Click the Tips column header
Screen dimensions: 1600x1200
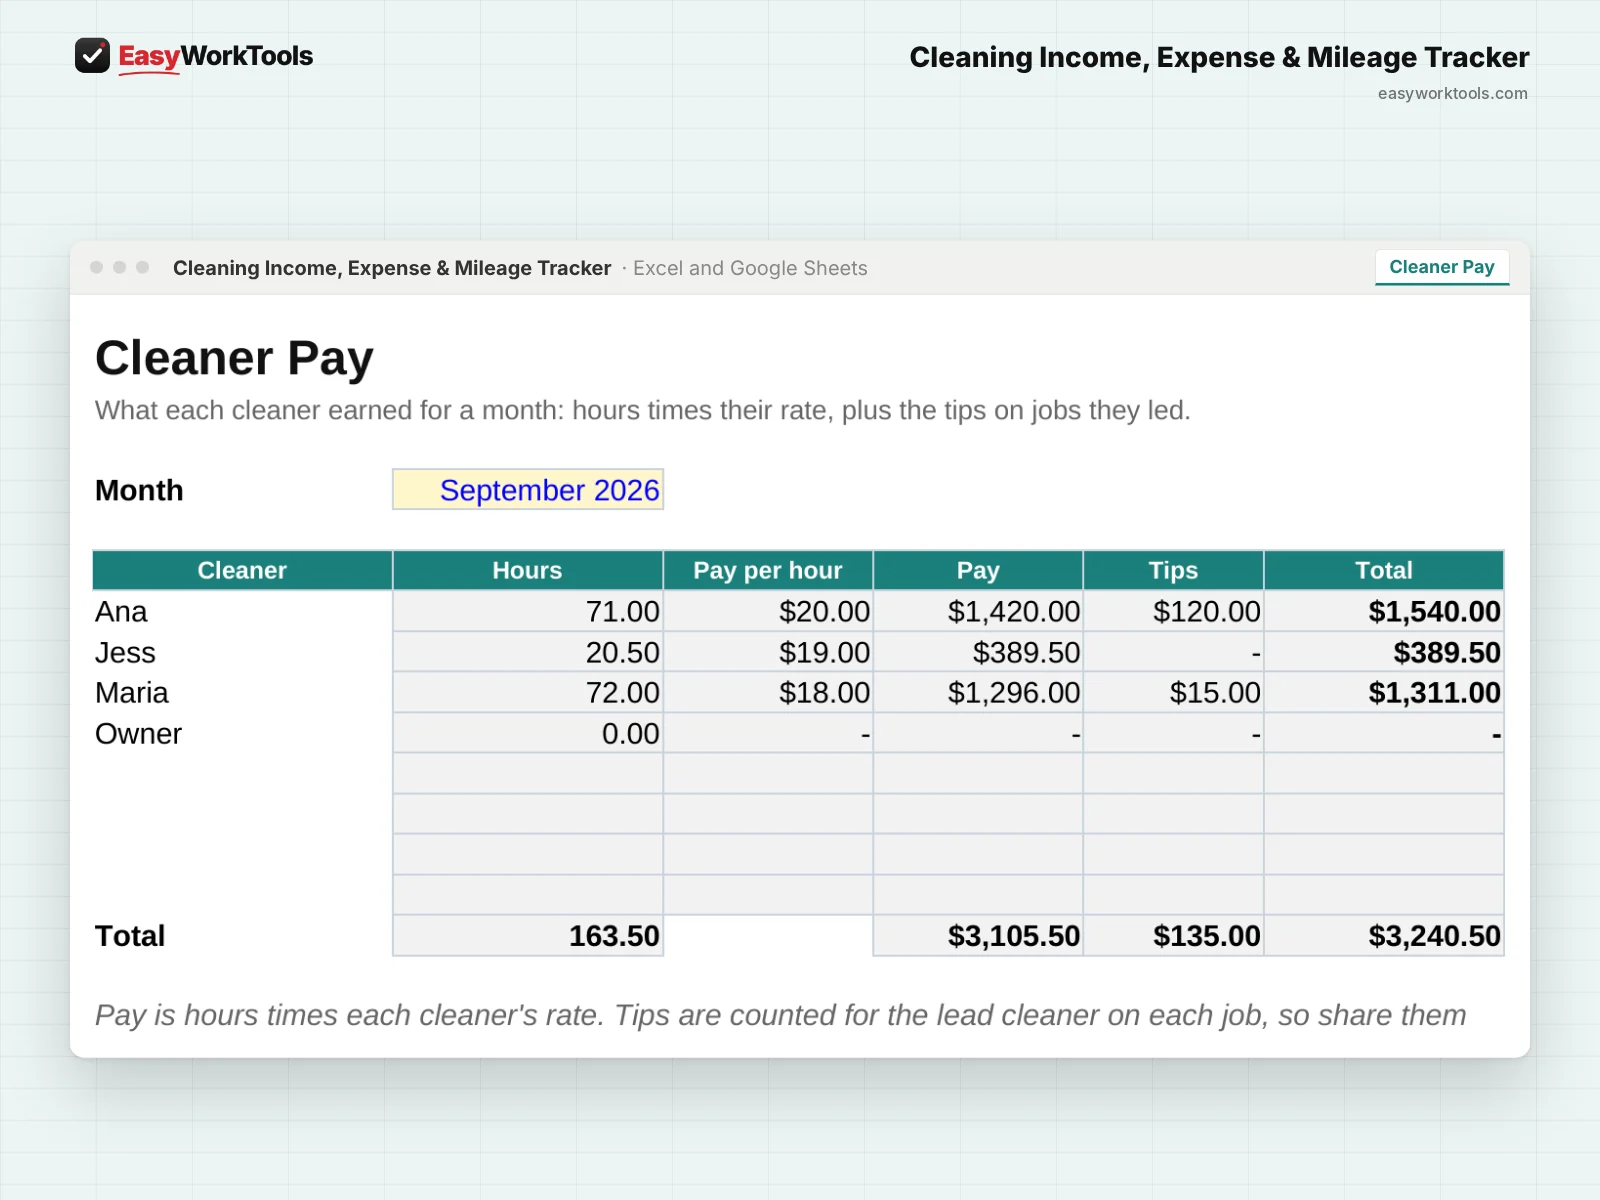coord(1173,570)
